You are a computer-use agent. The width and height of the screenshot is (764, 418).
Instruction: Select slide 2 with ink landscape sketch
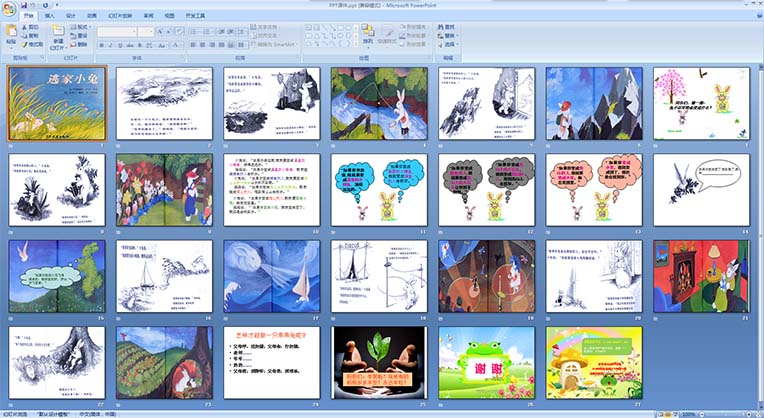point(164,103)
